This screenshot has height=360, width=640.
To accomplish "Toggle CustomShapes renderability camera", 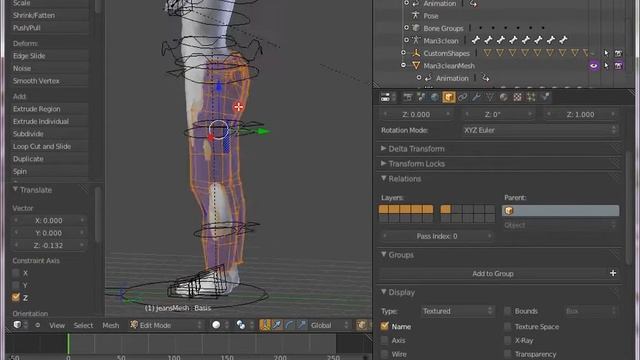I will (619, 53).
